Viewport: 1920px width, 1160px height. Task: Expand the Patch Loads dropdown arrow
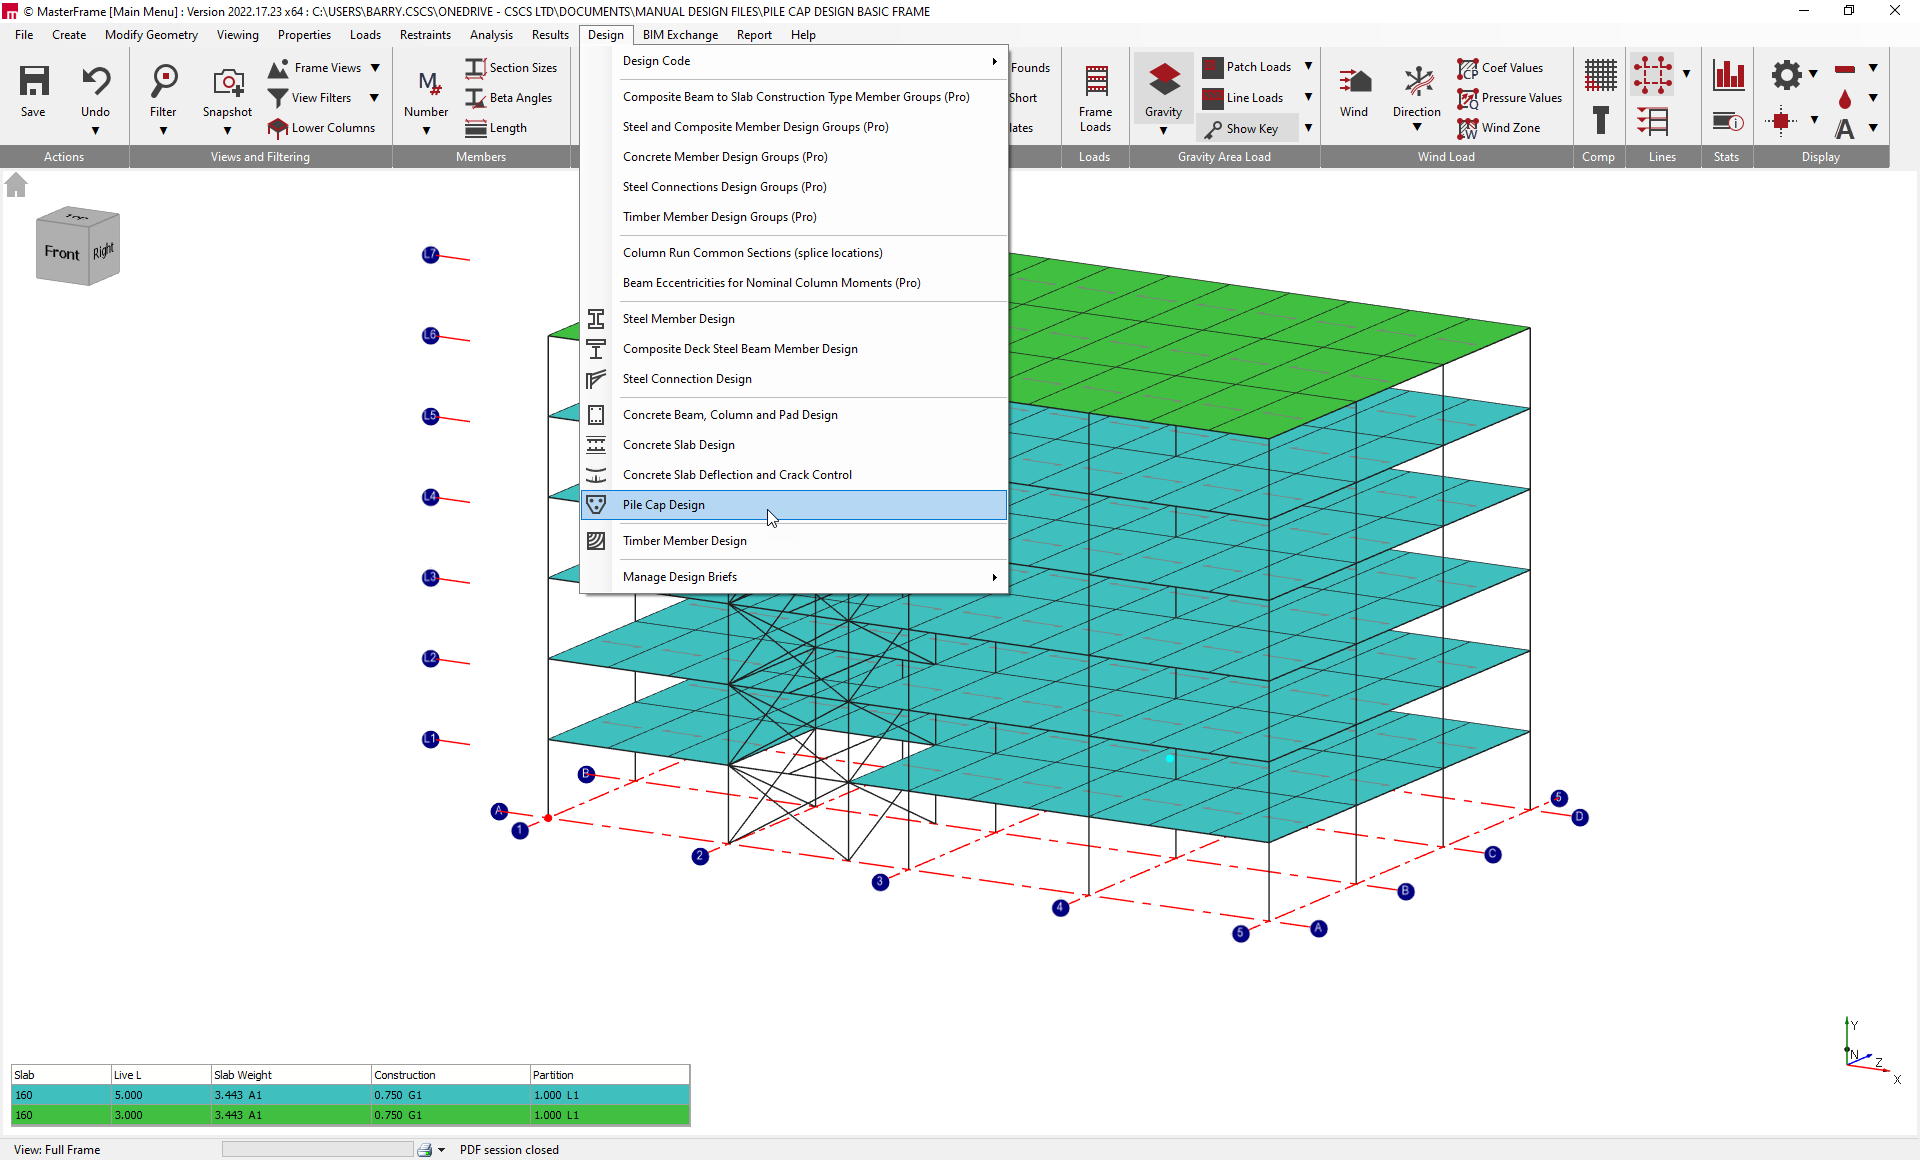pos(1308,67)
